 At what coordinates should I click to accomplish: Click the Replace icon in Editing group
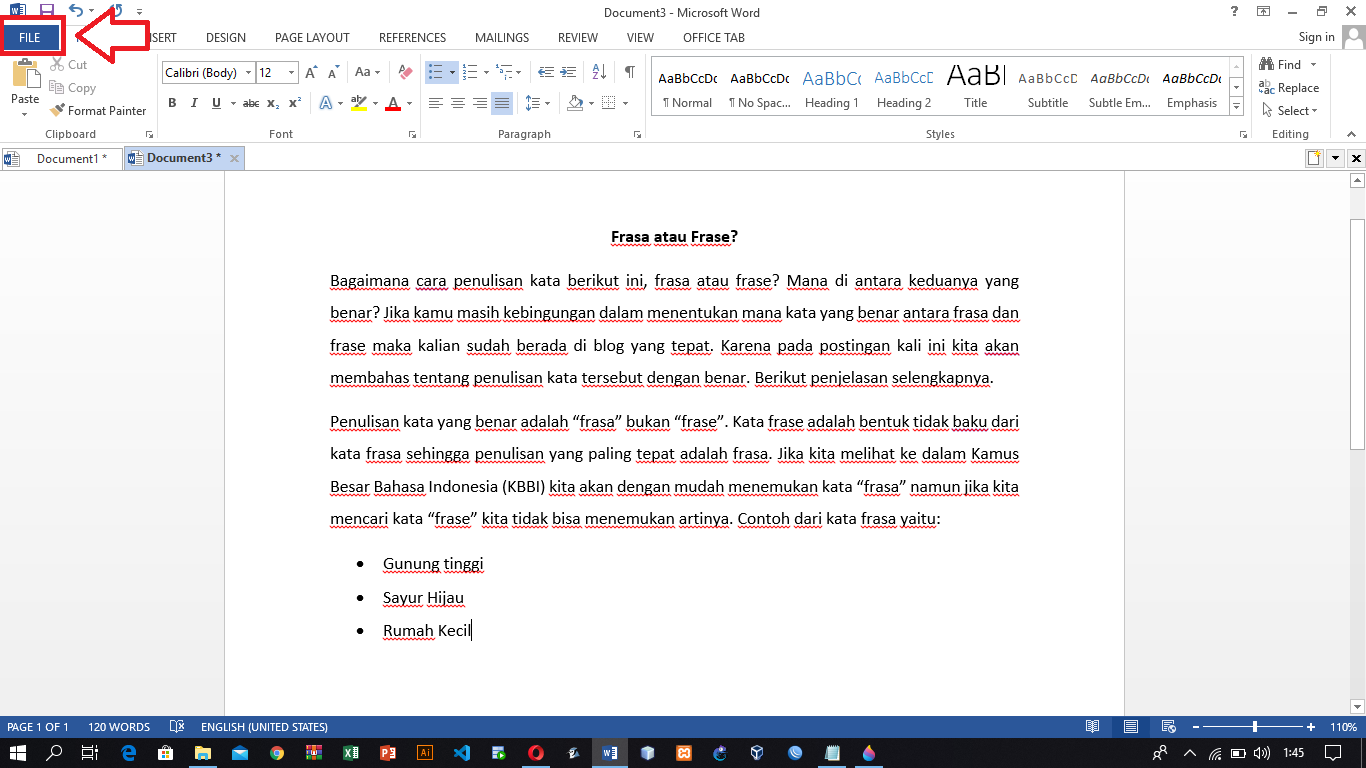point(1267,88)
